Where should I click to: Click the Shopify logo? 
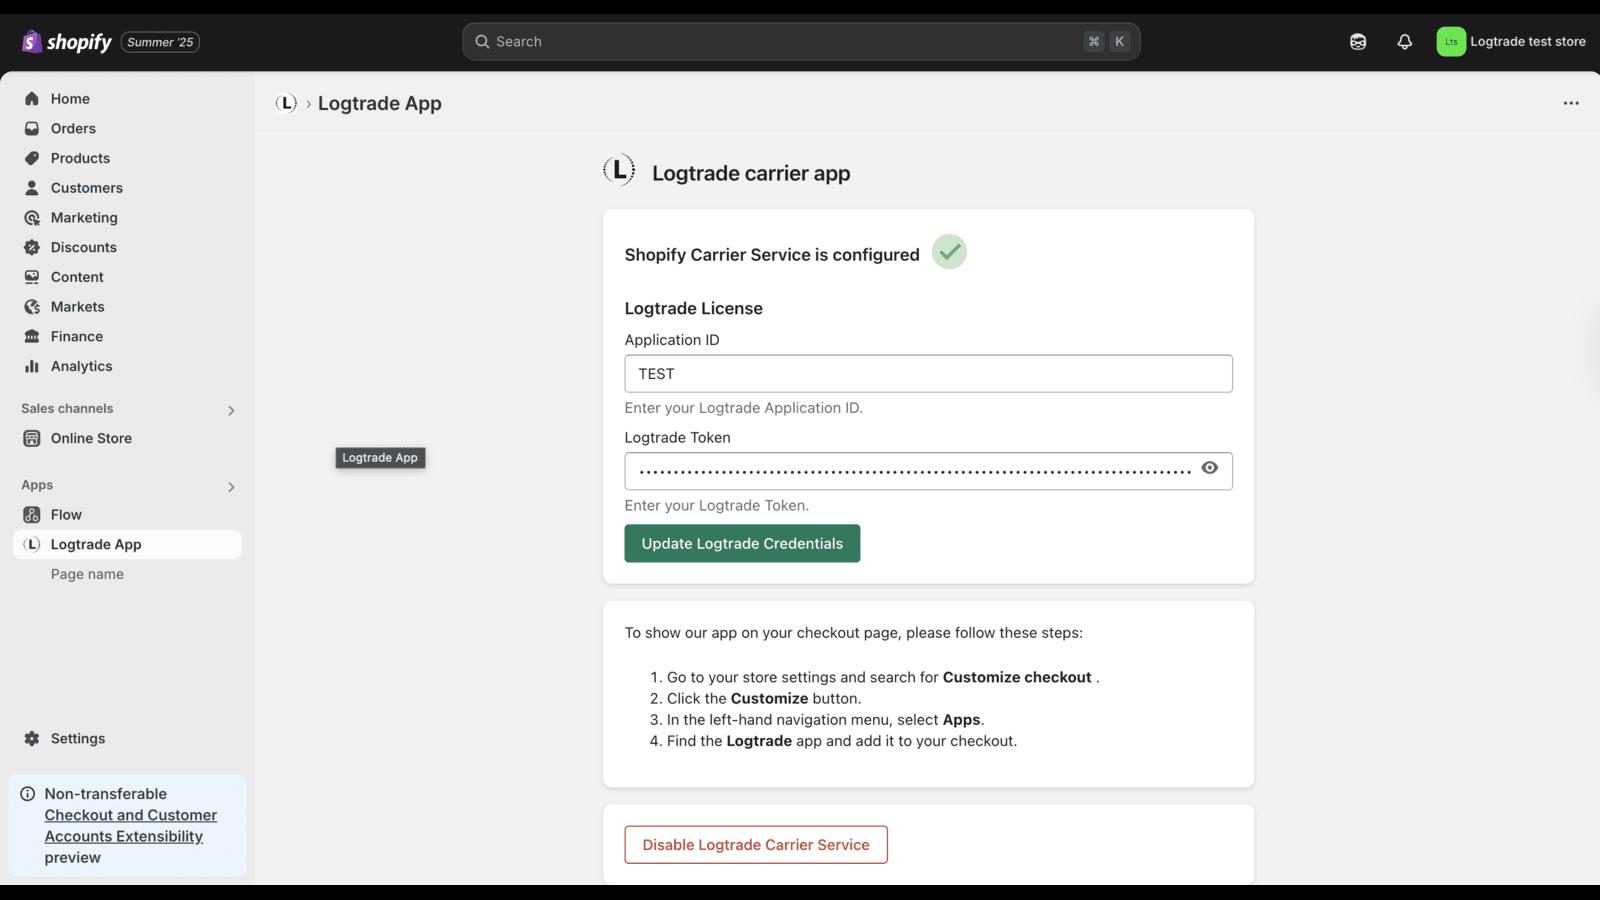(x=66, y=42)
